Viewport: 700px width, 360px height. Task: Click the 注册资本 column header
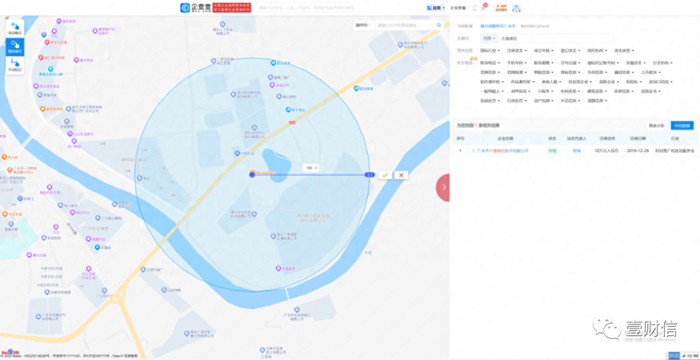coord(607,139)
